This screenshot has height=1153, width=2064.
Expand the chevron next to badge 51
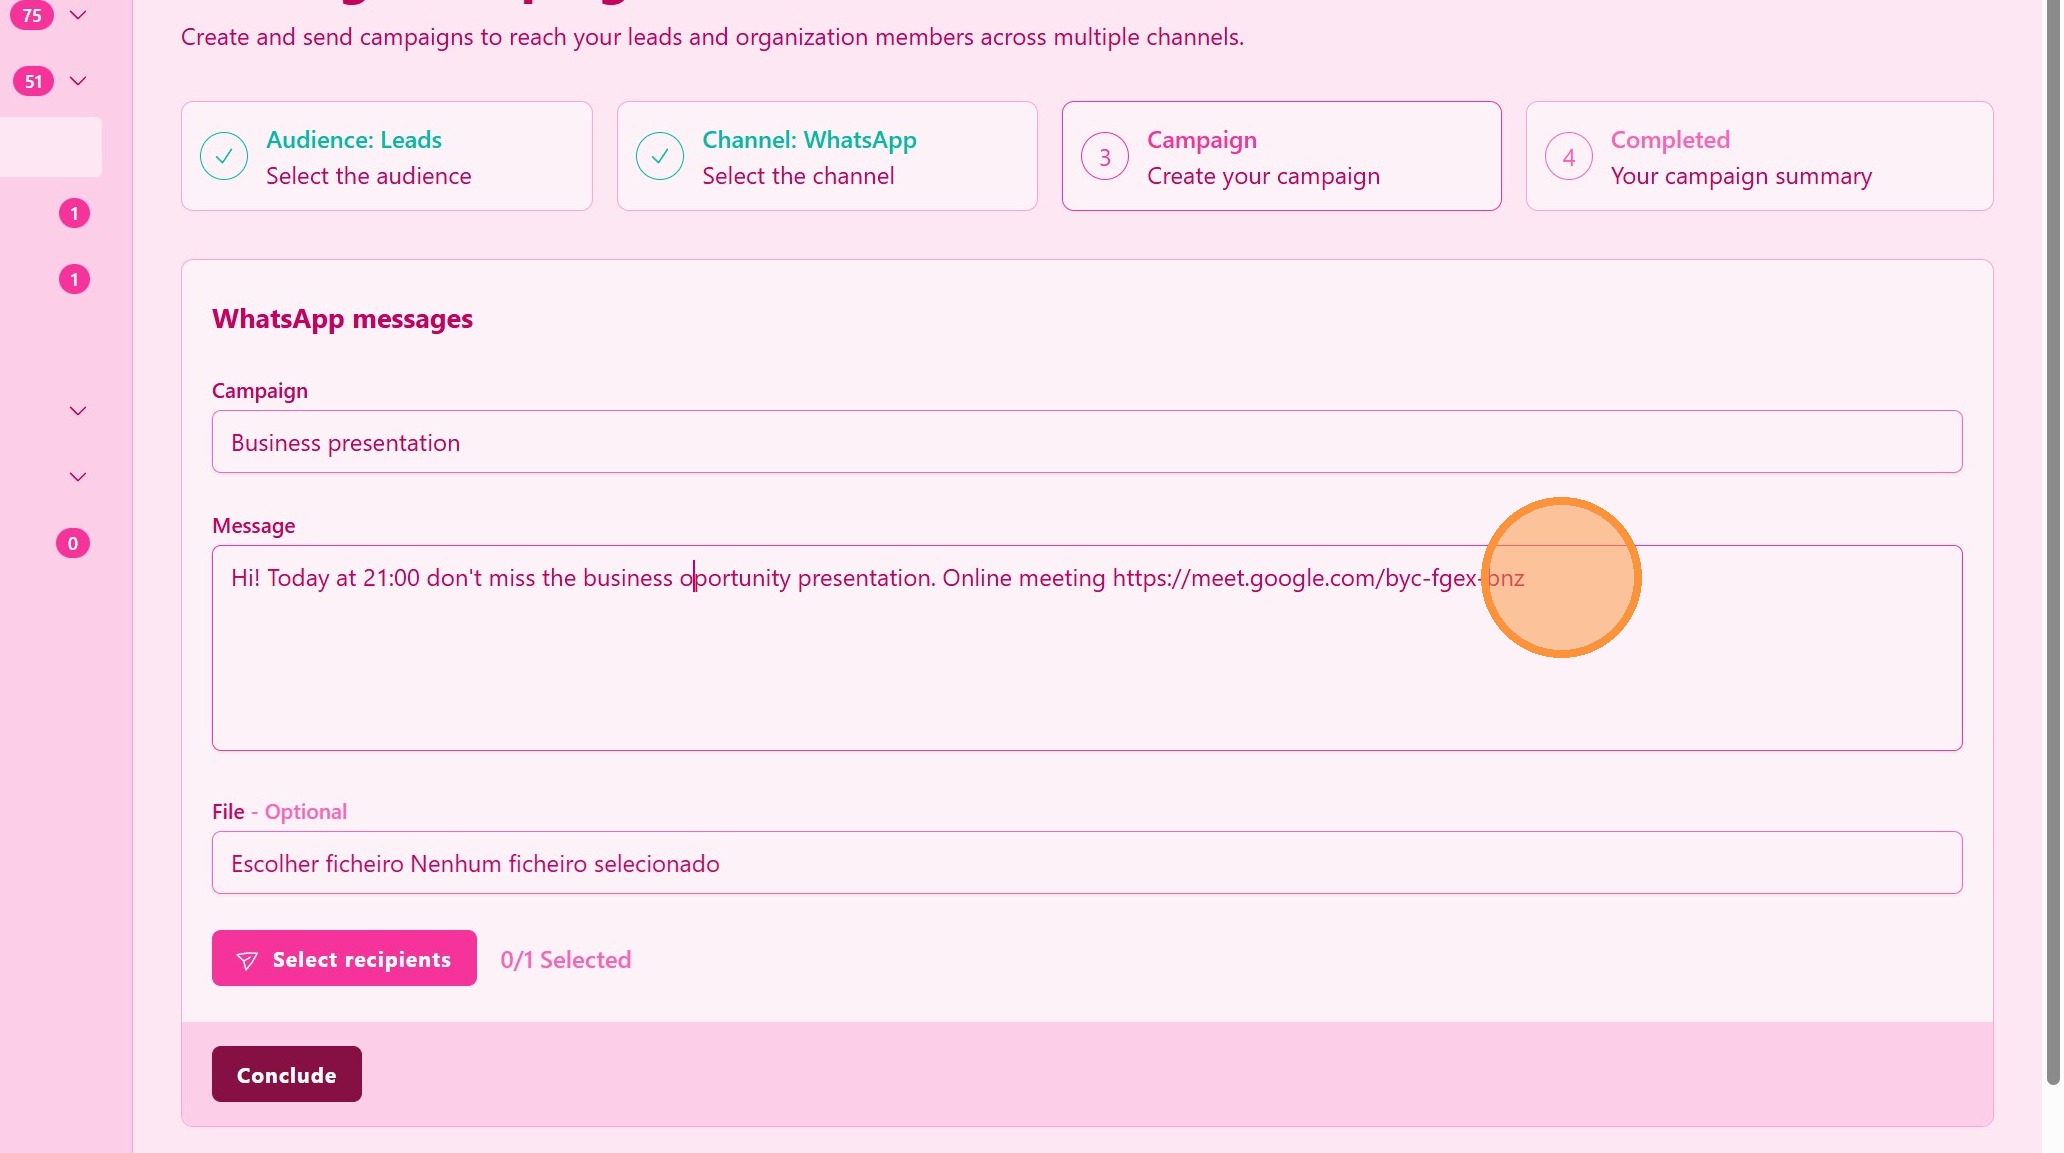pyautogui.click(x=78, y=81)
